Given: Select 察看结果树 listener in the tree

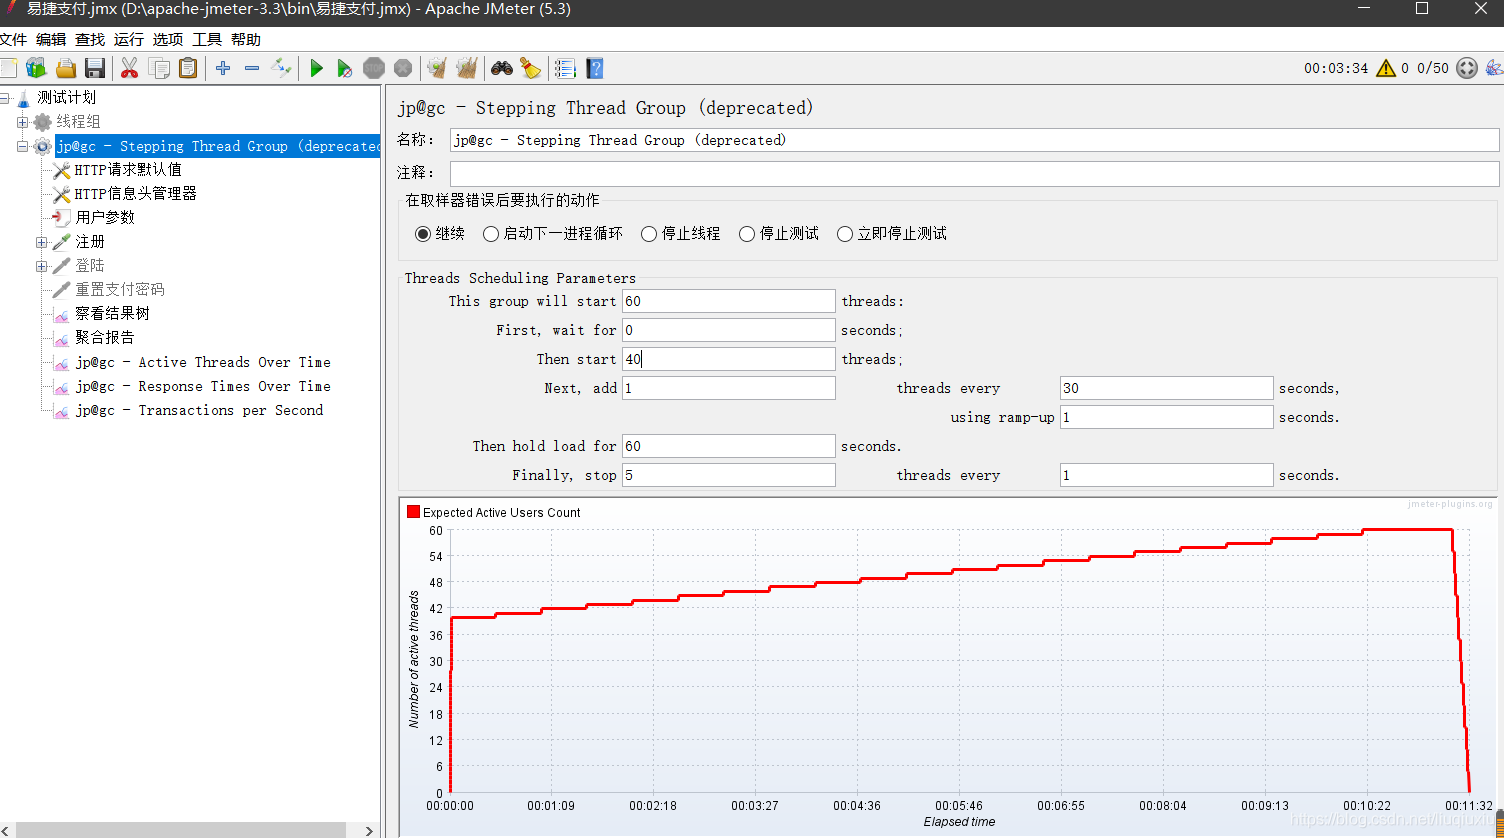Looking at the screenshot, I should point(112,314).
